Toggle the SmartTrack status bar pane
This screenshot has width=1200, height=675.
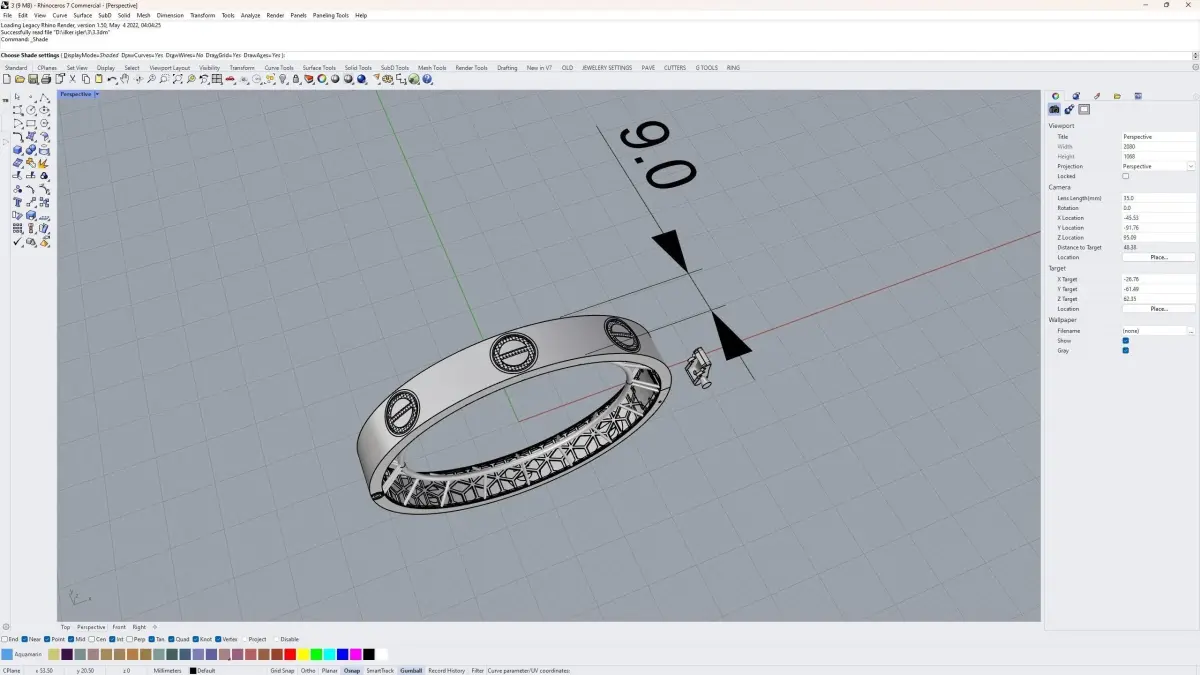pyautogui.click(x=380, y=671)
